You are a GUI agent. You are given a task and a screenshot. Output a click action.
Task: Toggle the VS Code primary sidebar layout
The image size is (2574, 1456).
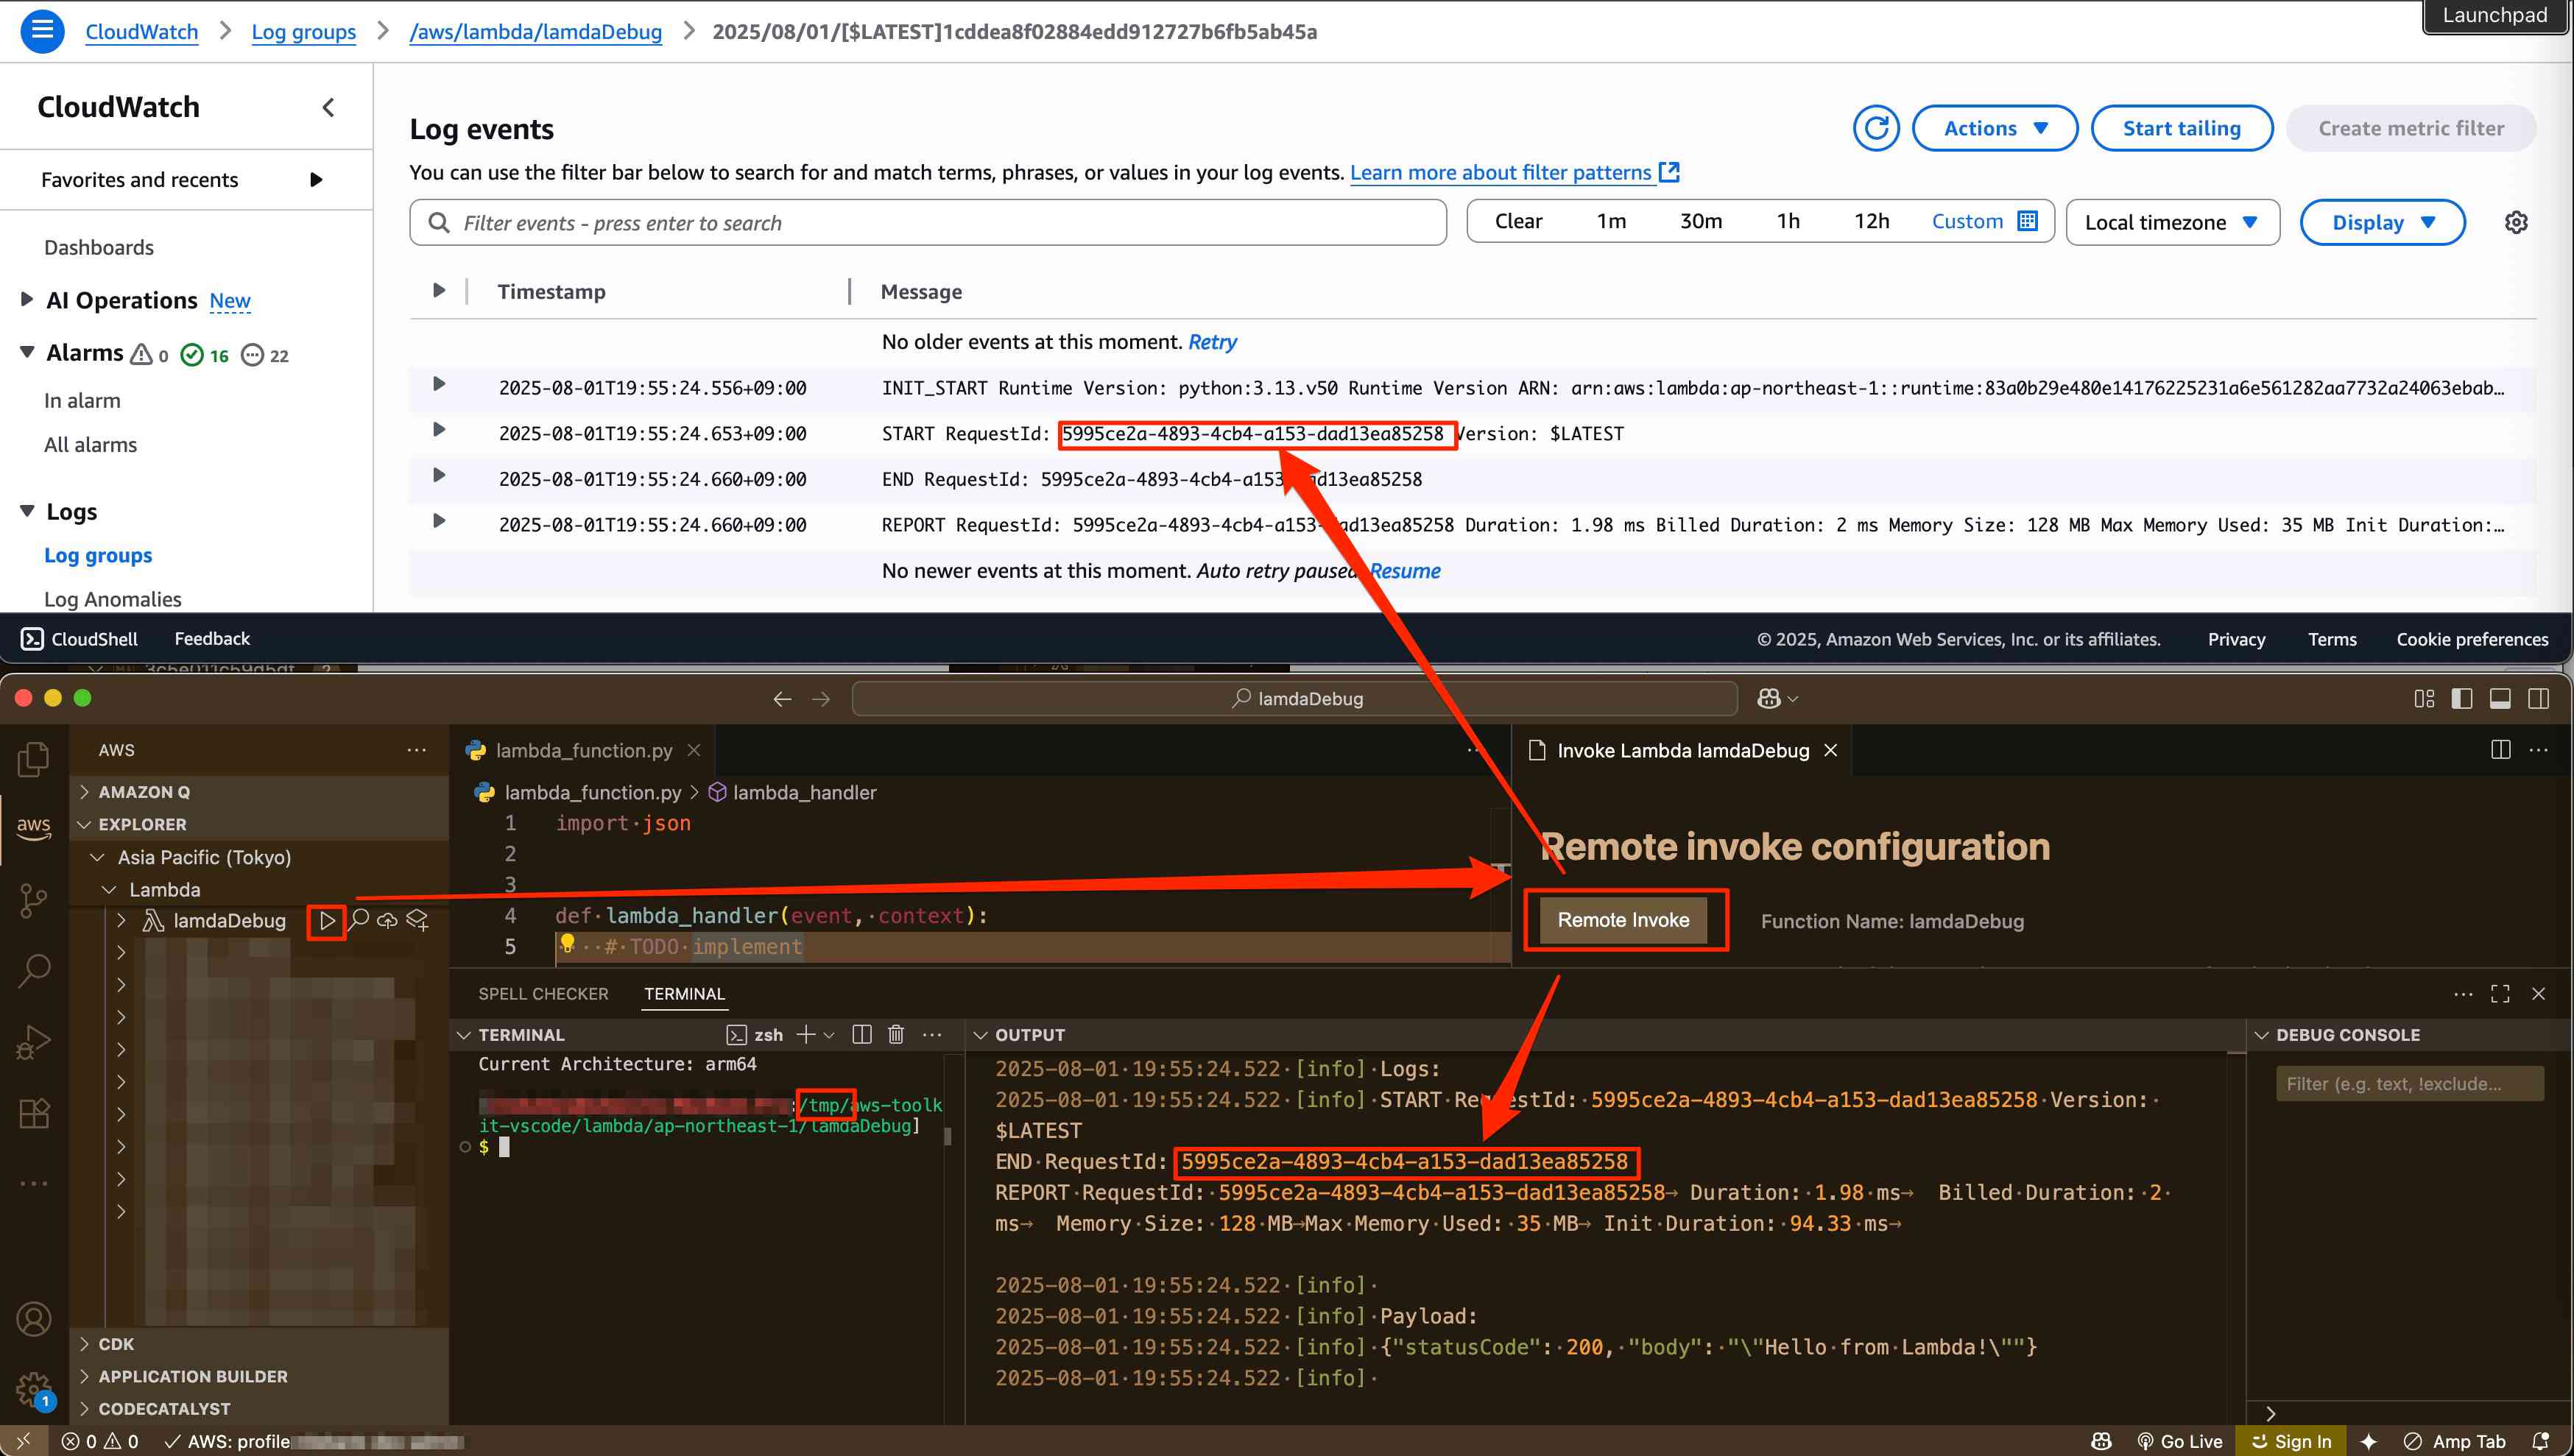(x=2462, y=698)
